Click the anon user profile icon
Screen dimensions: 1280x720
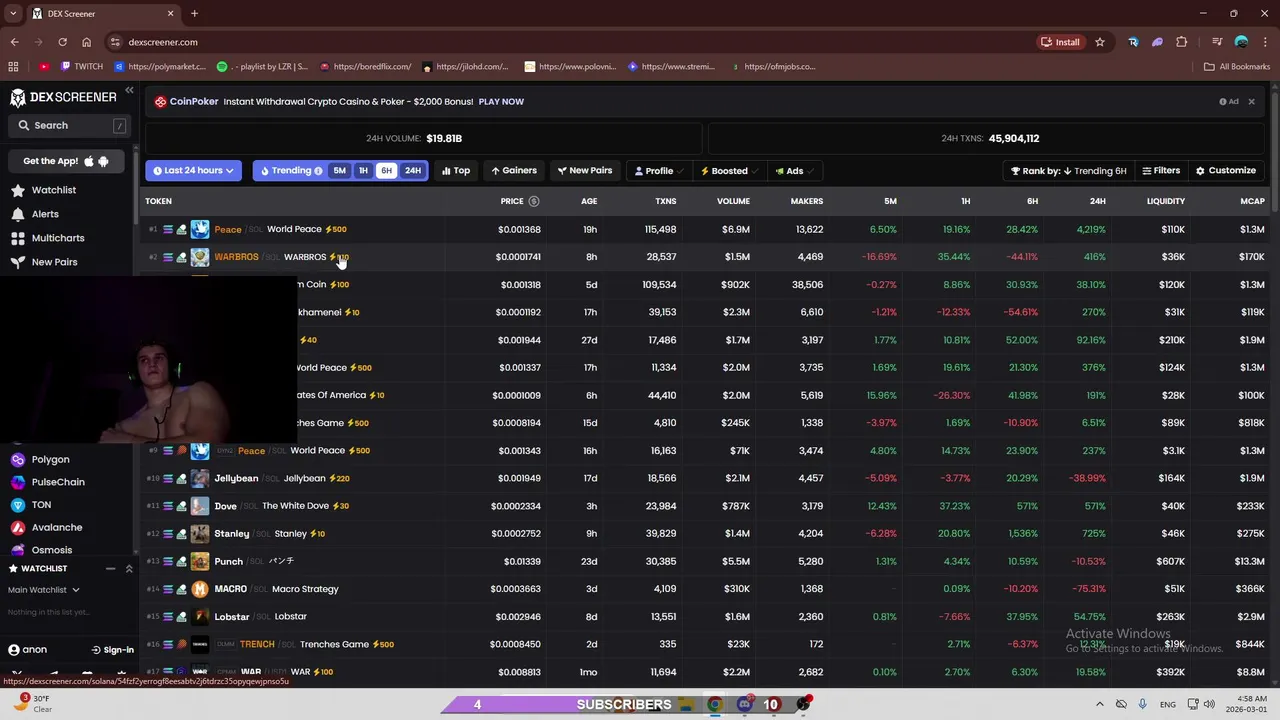(14, 650)
